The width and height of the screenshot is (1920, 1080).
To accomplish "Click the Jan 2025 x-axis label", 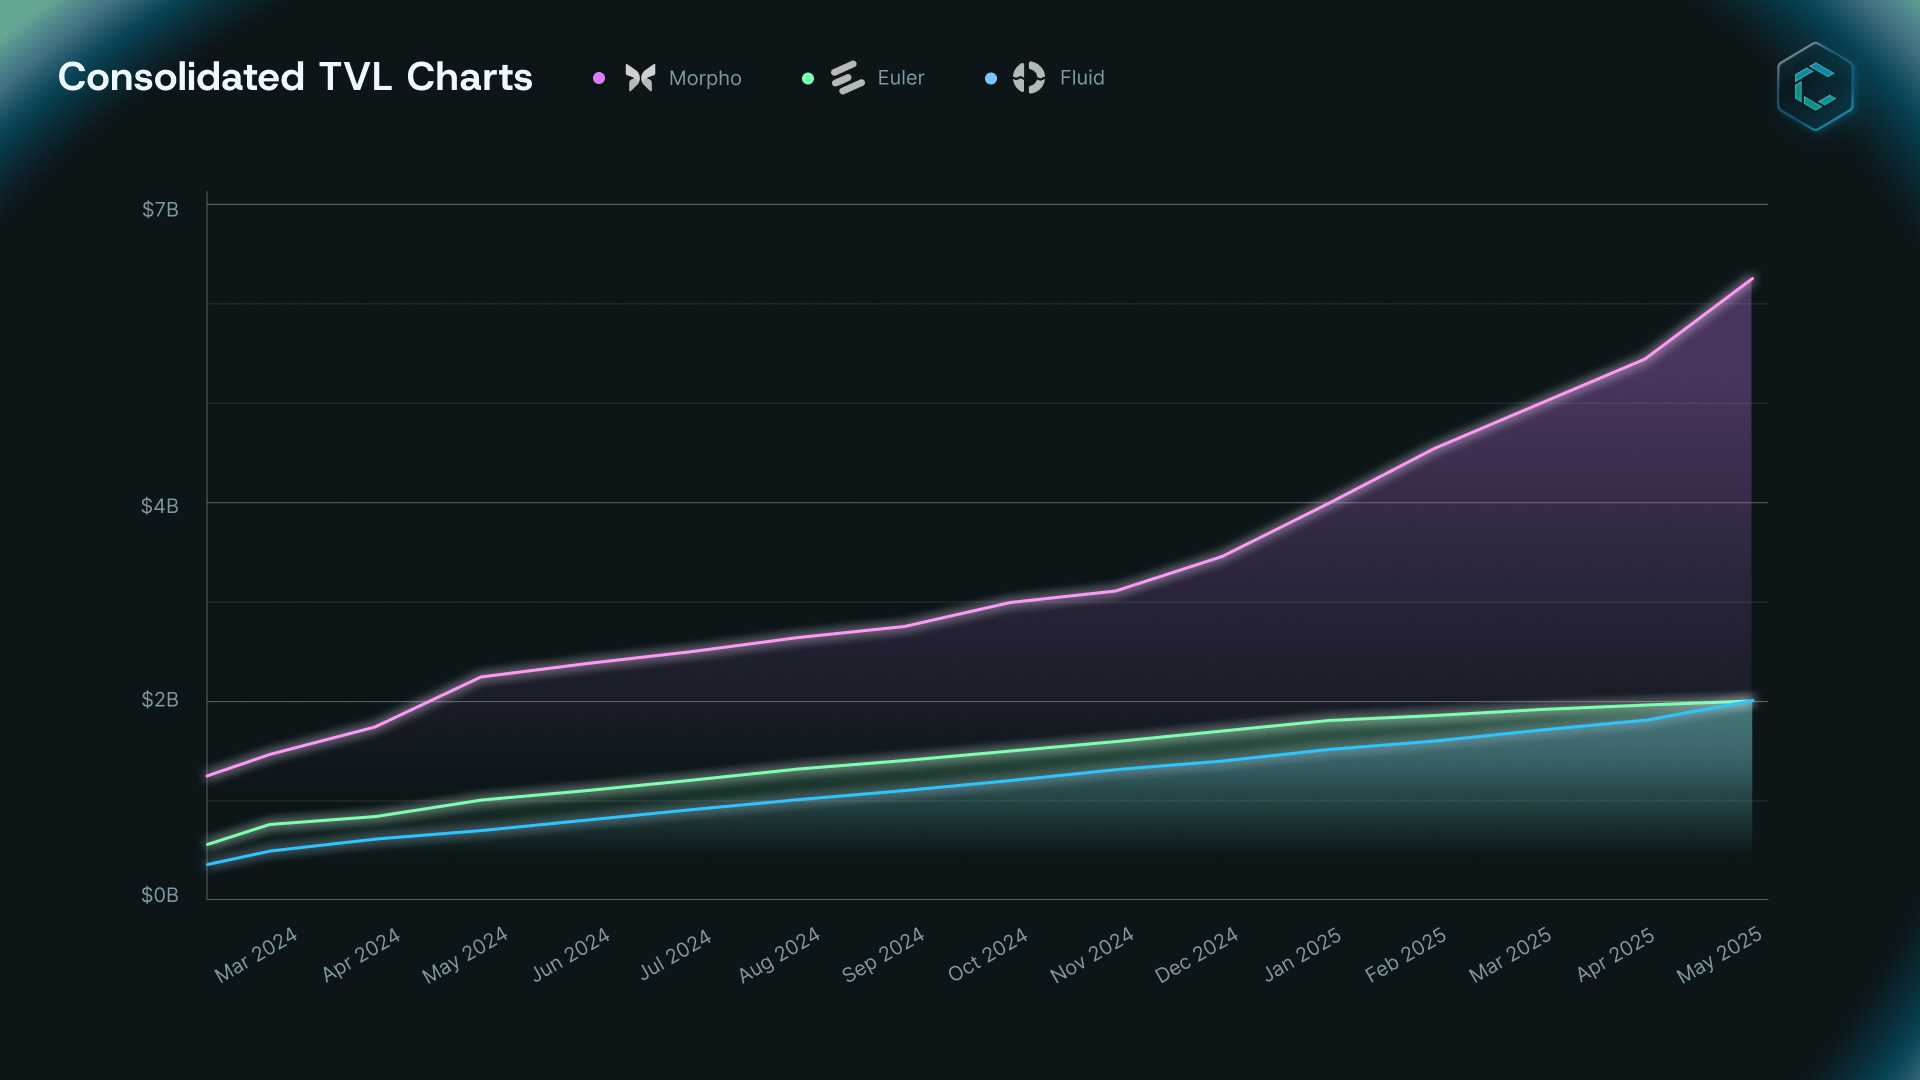I will 1302,955.
